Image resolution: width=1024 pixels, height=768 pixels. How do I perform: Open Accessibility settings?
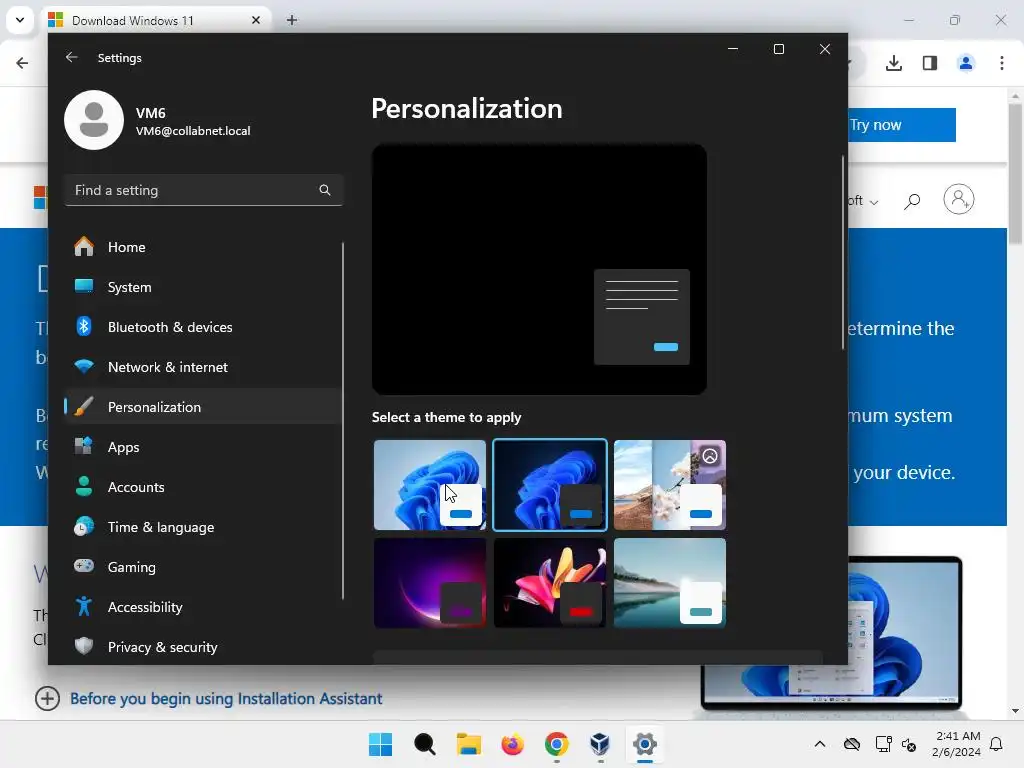click(x=202, y=606)
